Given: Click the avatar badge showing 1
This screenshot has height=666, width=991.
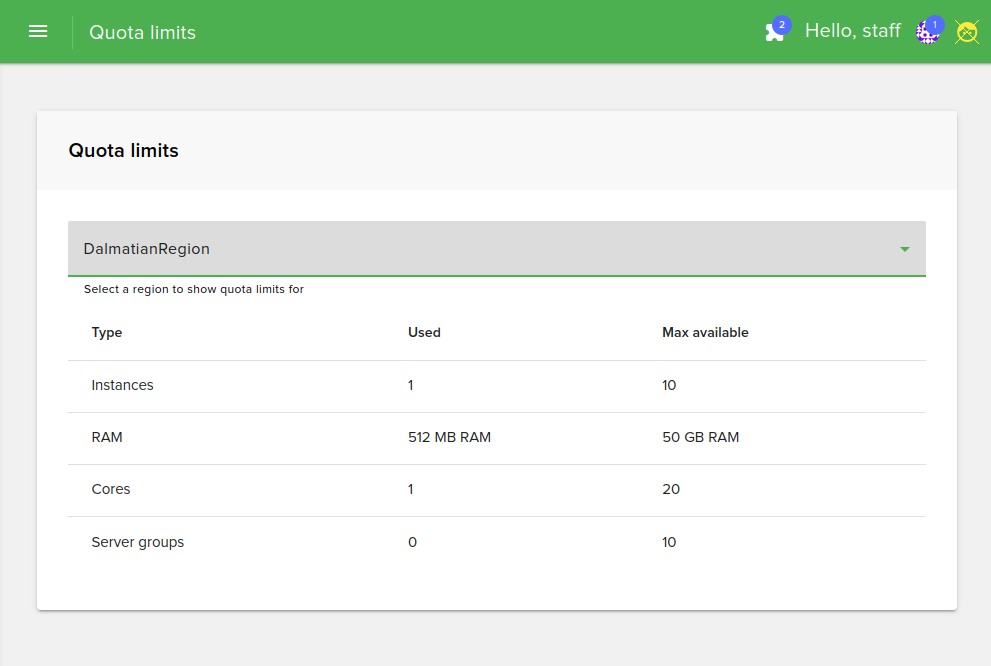Looking at the screenshot, I should point(935,24).
